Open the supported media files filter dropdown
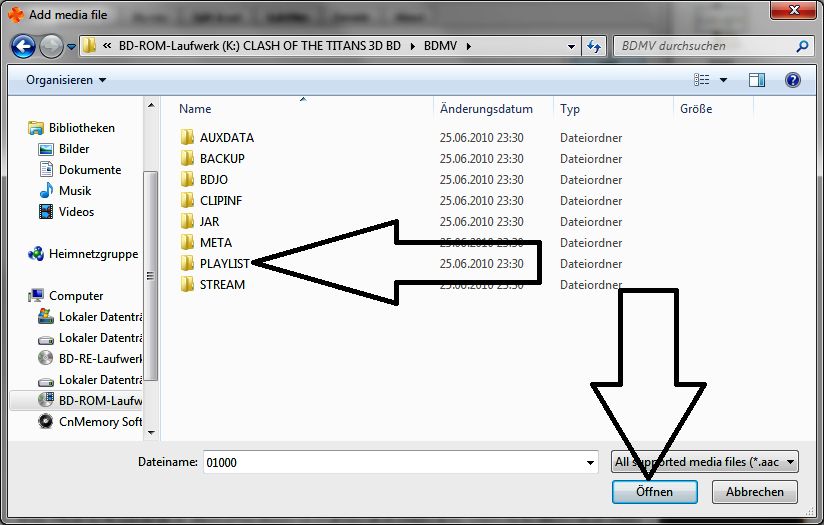This screenshot has height=525, width=824. pos(705,462)
